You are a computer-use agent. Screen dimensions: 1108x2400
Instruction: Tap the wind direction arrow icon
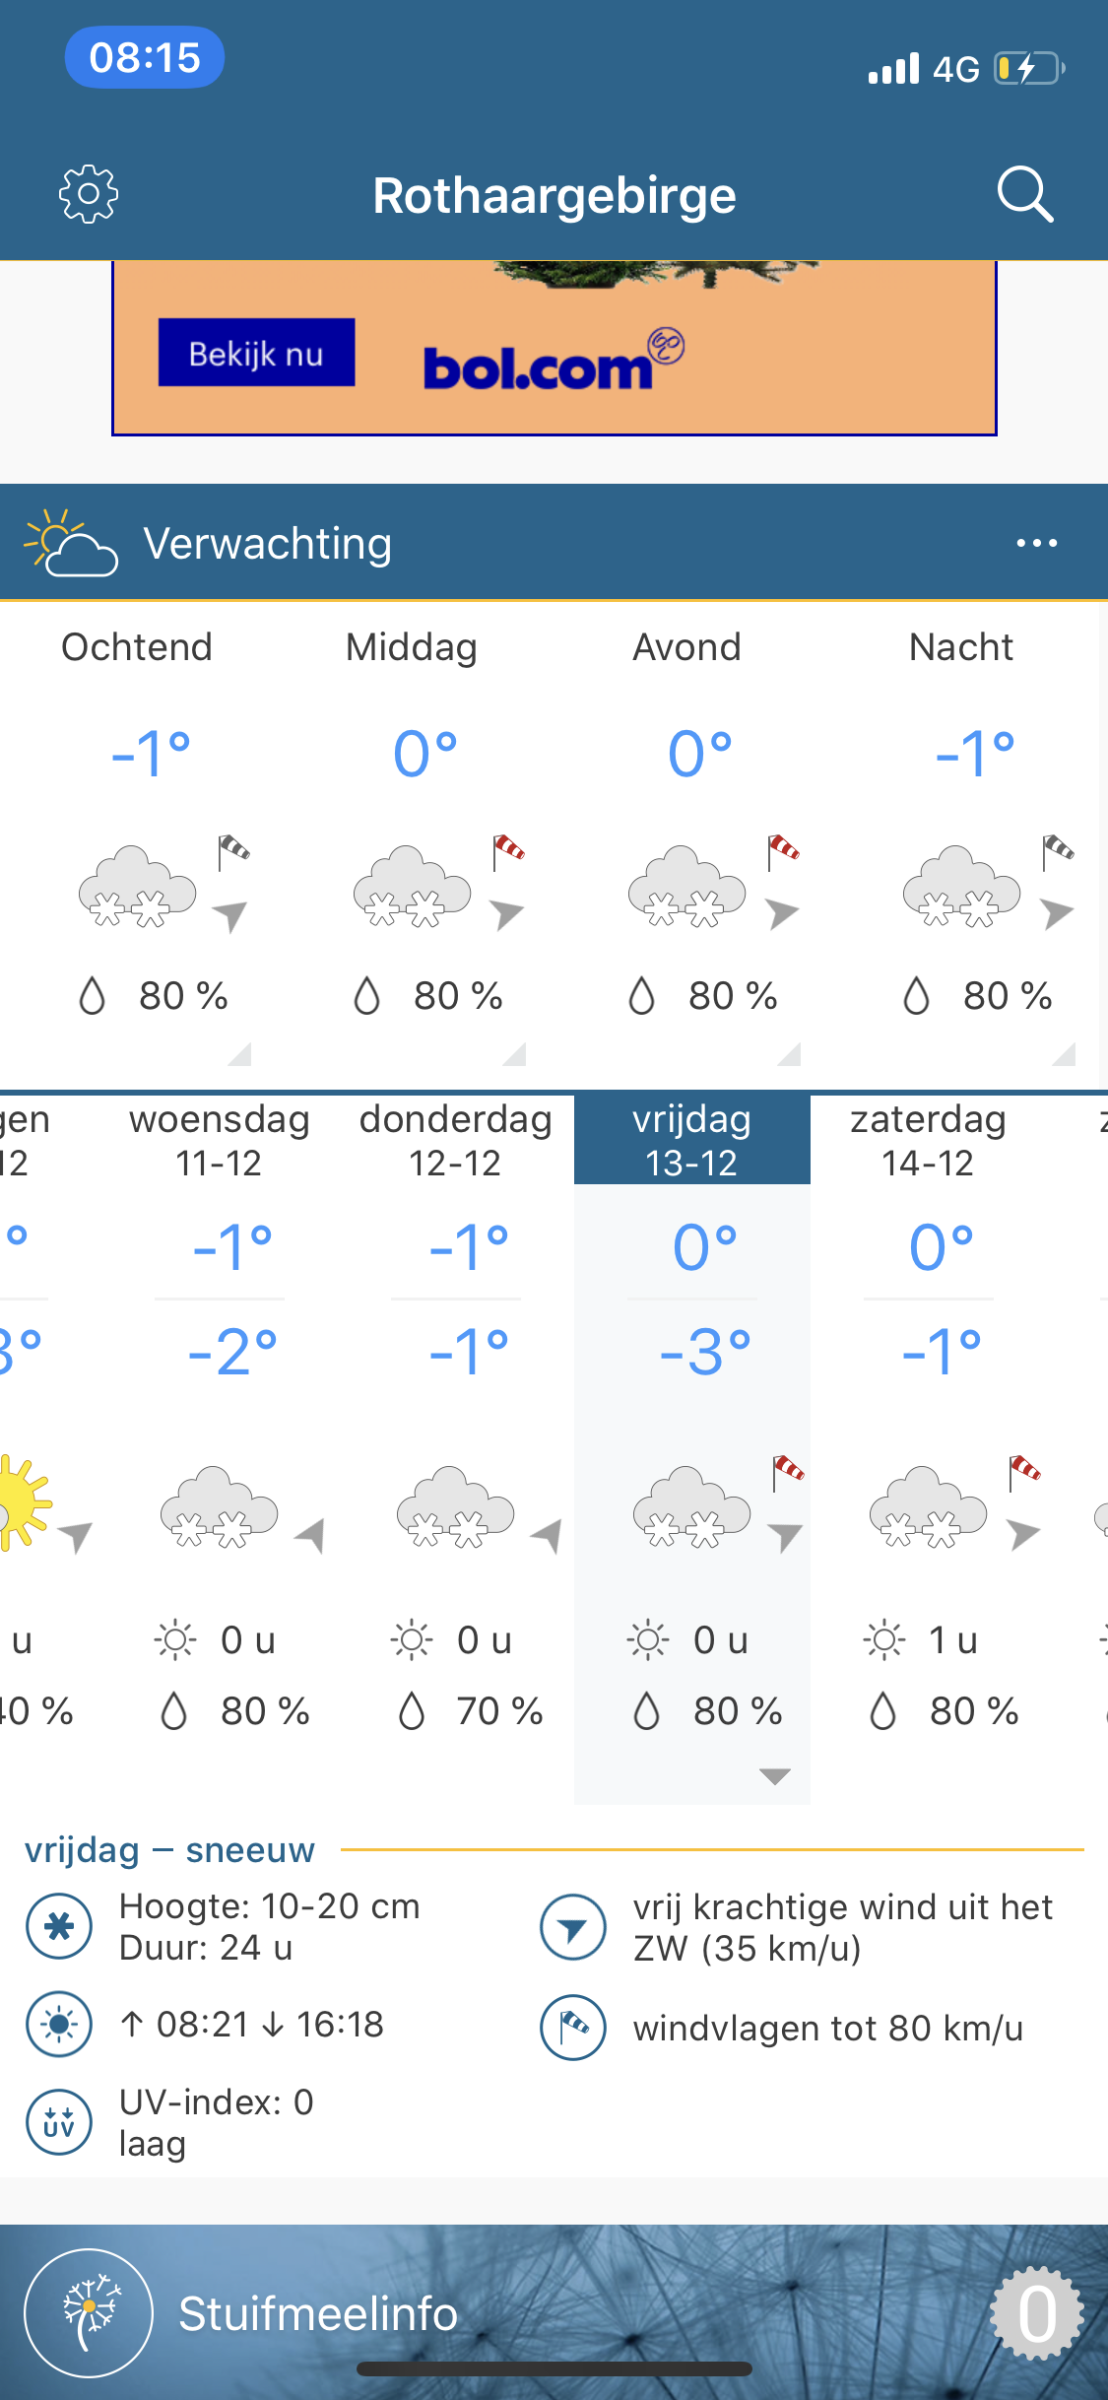pyautogui.click(x=573, y=1927)
